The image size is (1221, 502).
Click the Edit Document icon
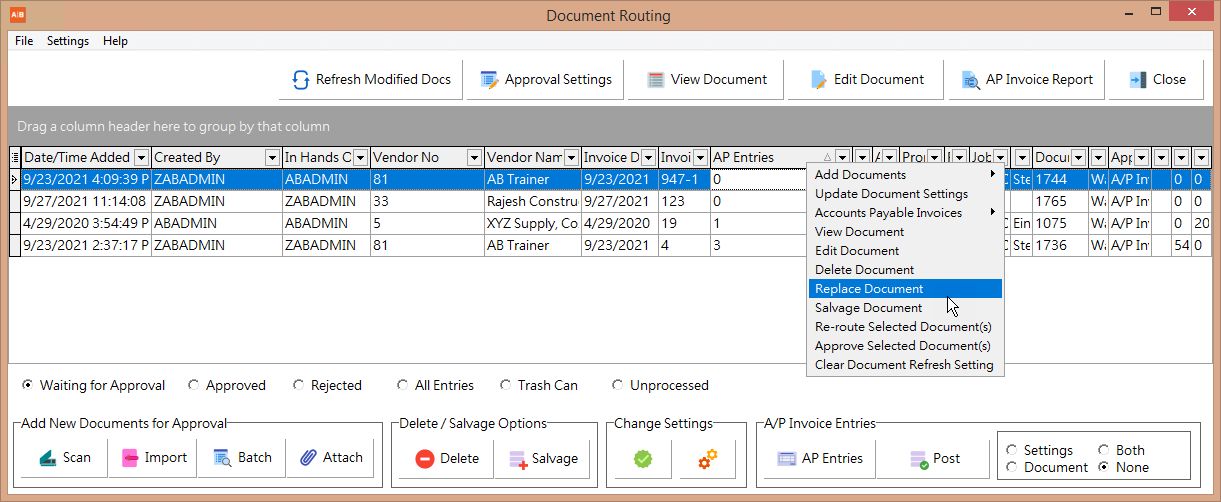[x=819, y=80]
